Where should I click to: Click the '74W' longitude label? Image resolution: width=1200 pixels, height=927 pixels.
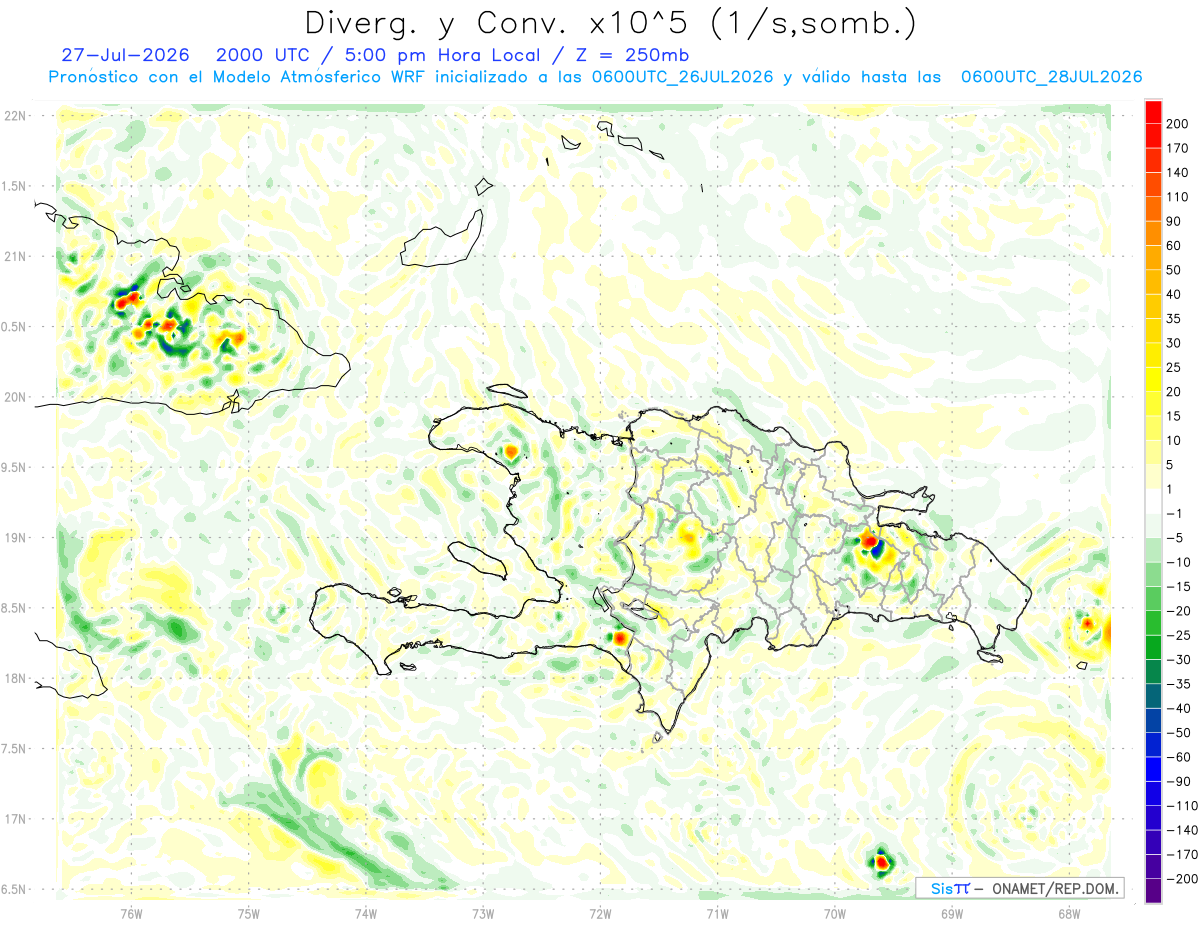366,913
